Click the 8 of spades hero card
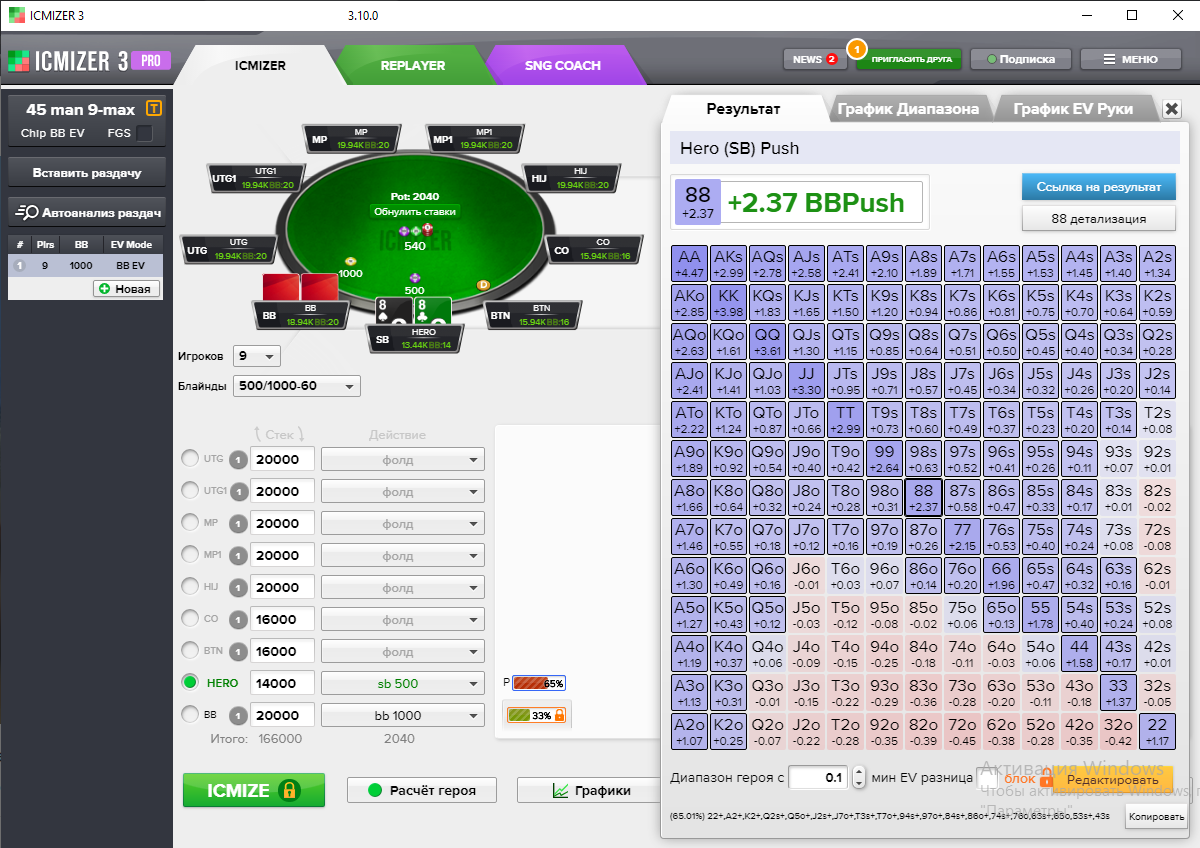This screenshot has height=848, width=1200. 394,310
